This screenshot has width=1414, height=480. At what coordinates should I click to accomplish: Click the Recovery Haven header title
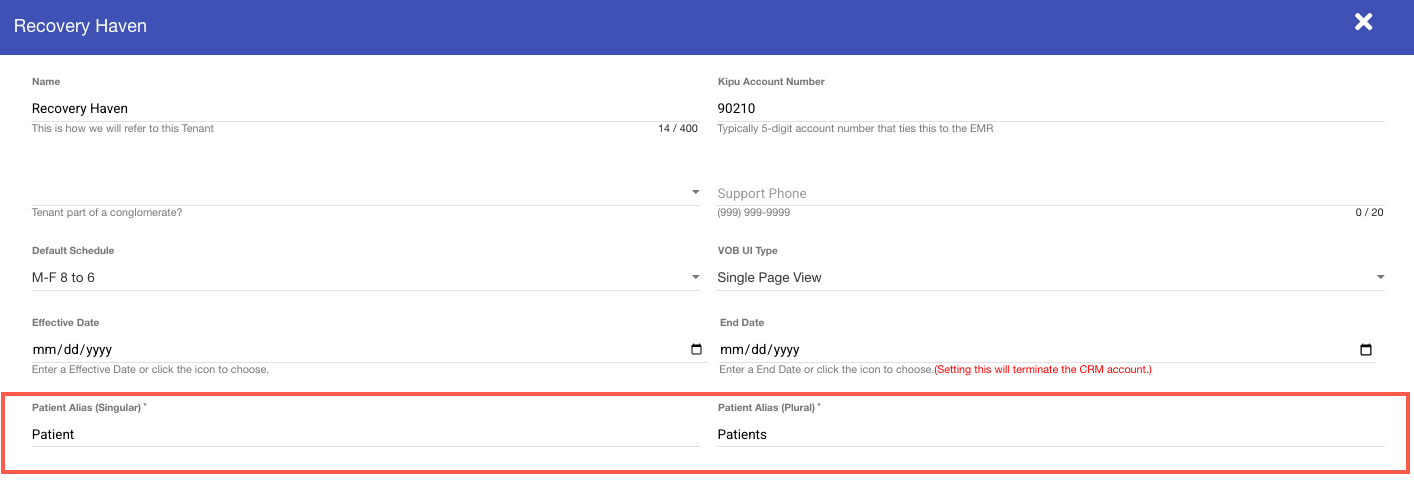pos(80,26)
